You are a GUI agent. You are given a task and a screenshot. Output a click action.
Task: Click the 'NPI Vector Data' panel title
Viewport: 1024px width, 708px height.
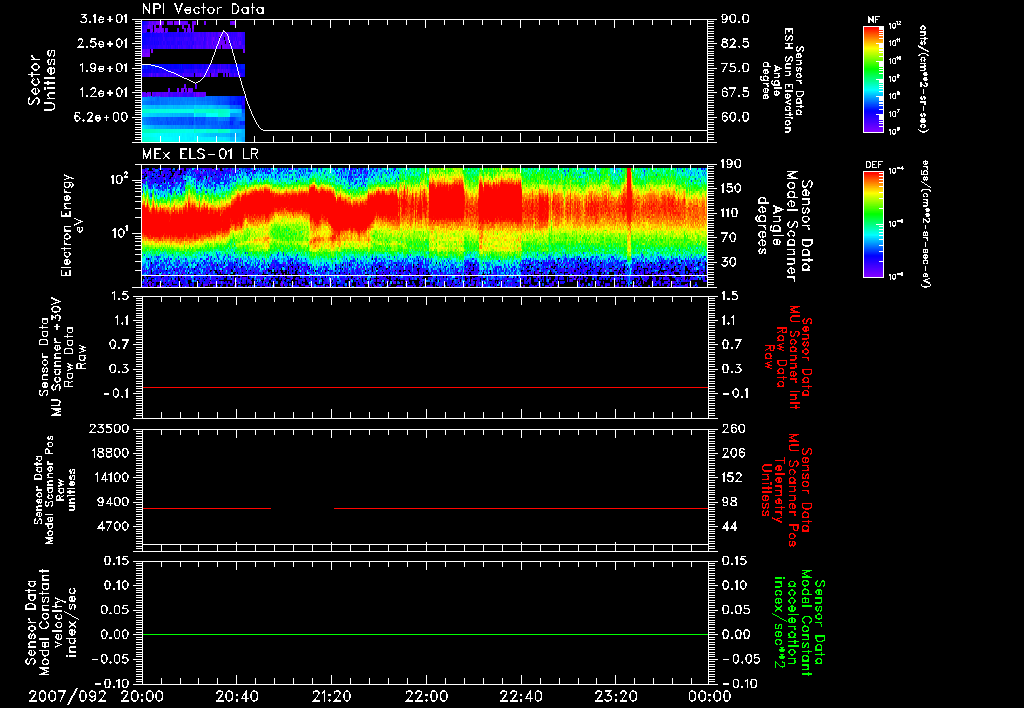pos(203,9)
